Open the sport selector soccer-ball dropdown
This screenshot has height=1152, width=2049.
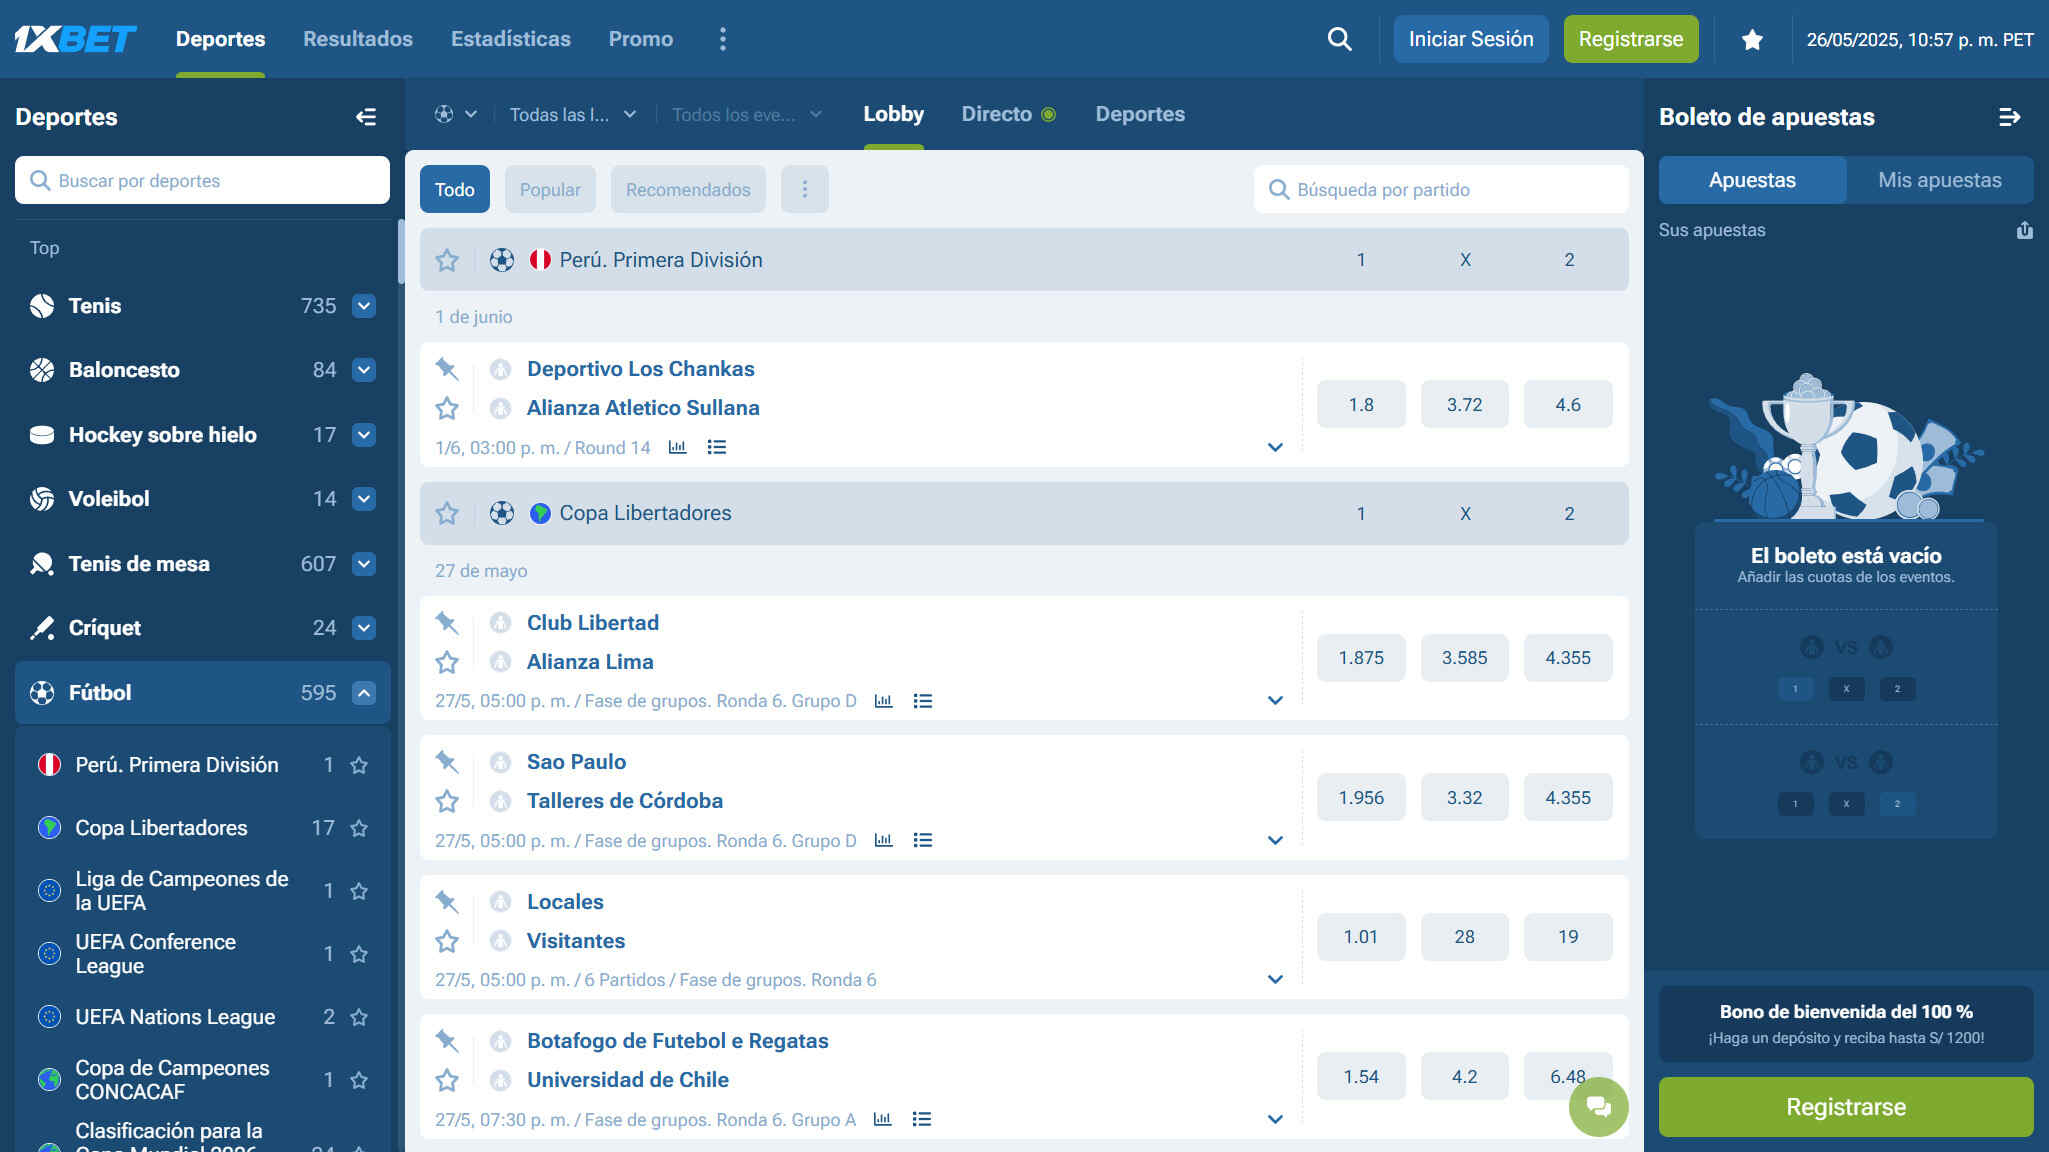point(455,115)
